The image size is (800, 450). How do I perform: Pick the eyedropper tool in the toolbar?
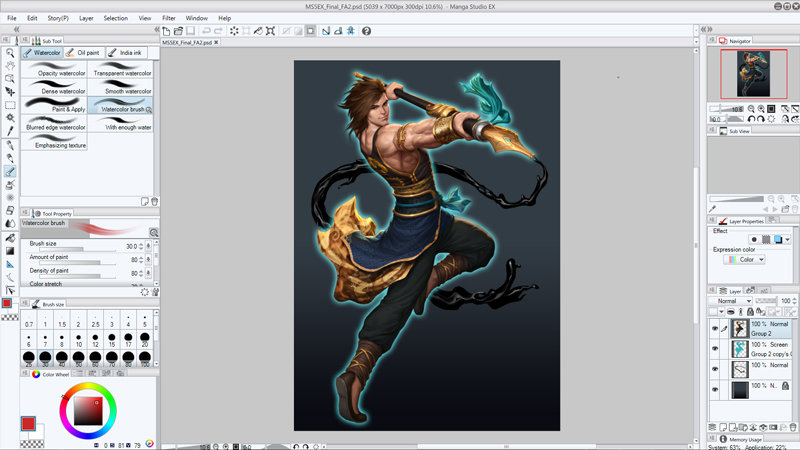coord(9,130)
